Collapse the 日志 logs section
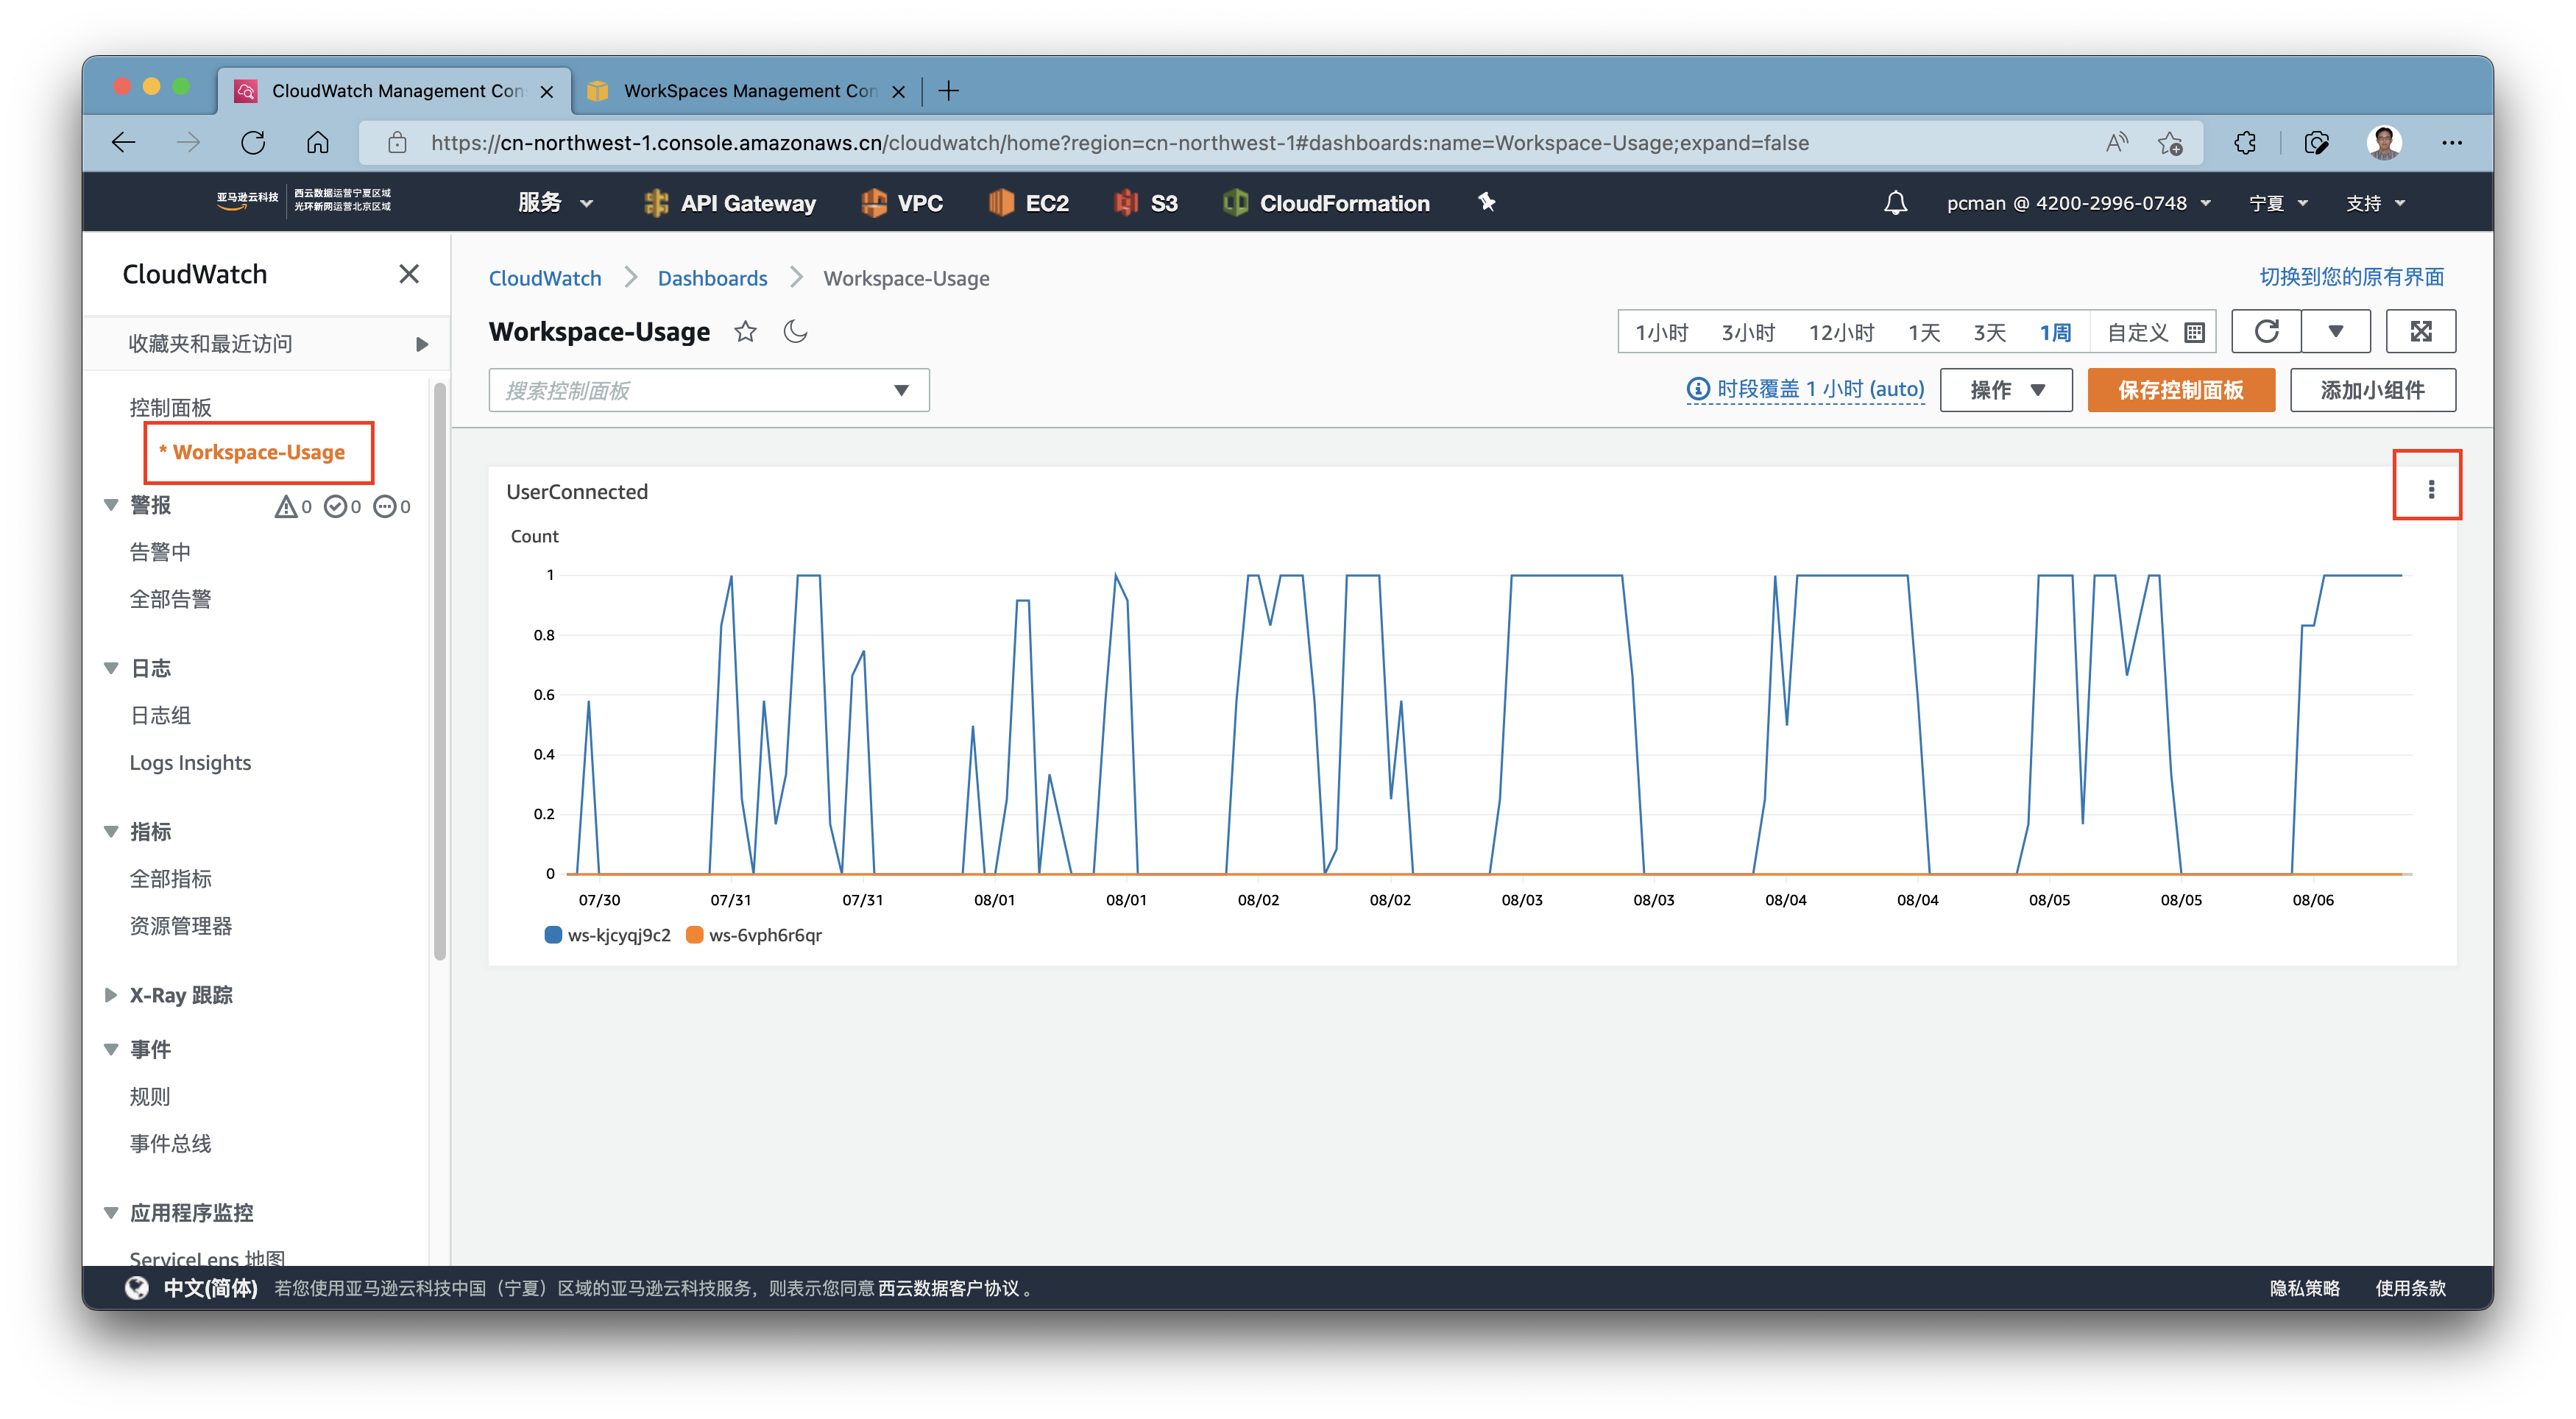Viewport: 2576px width, 1419px height. pyautogui.click(x=111, y=669)
